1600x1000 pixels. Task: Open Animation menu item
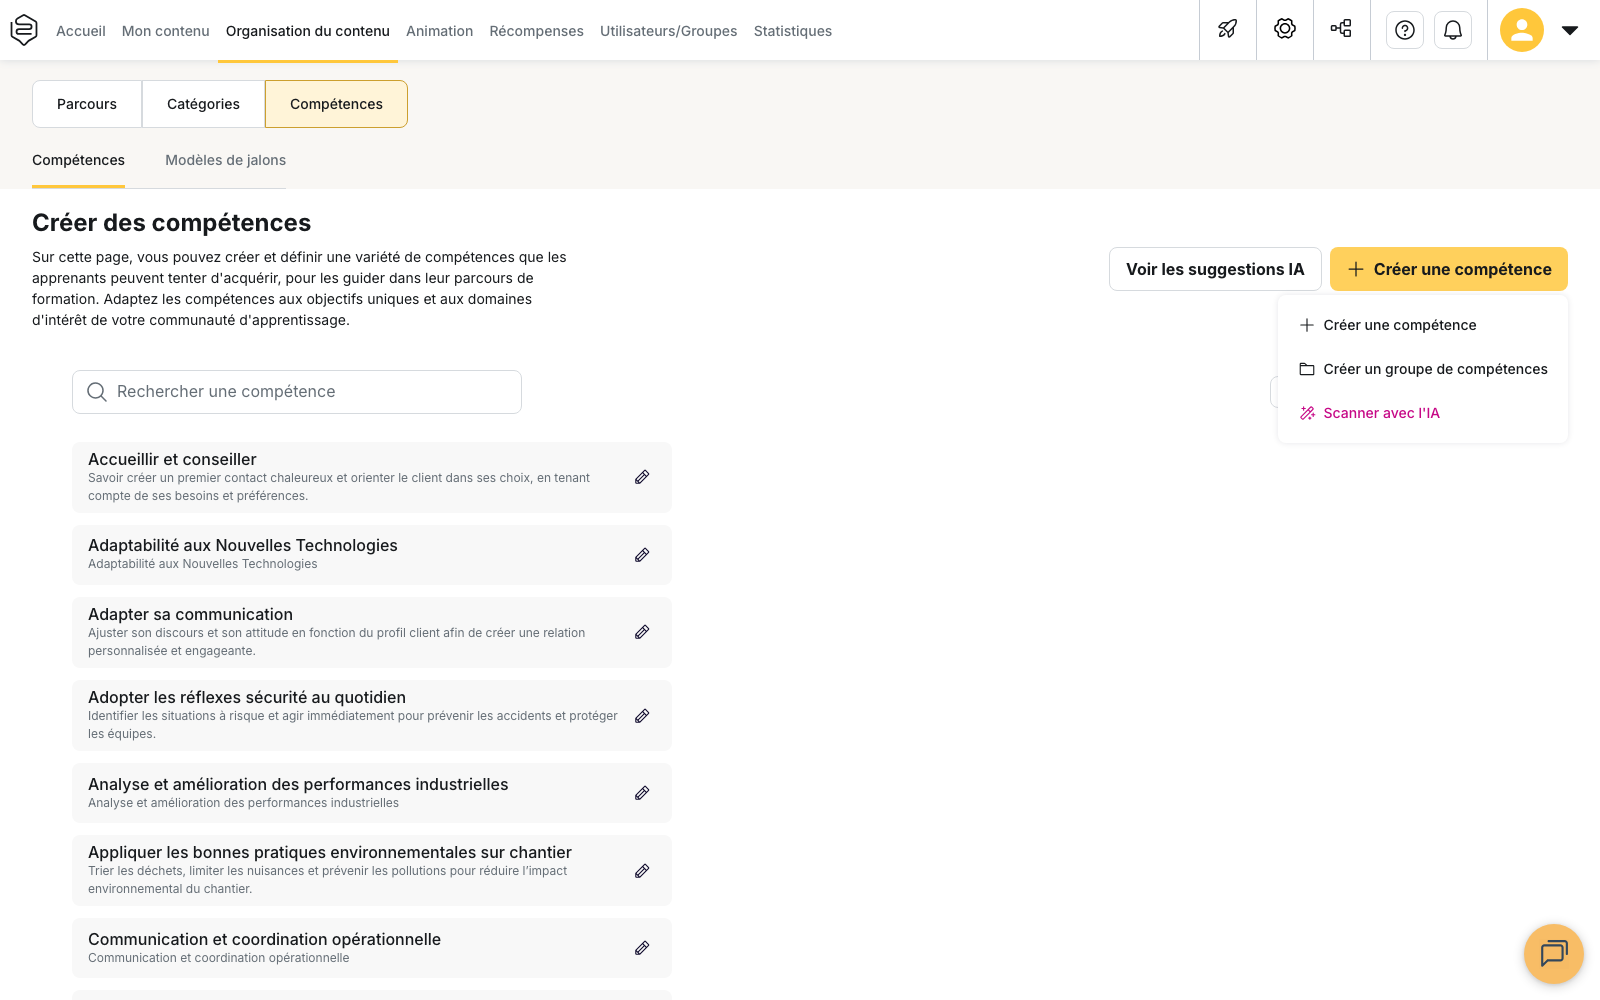point(440,31)
